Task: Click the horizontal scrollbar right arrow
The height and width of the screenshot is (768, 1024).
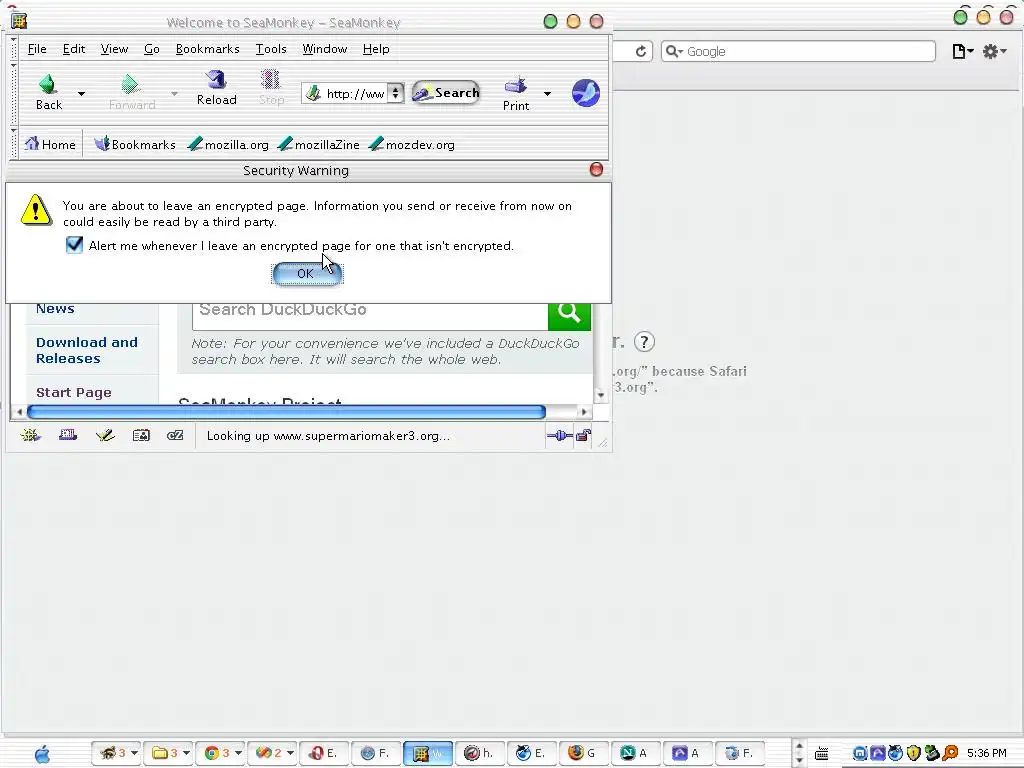Action: [584, 412]
